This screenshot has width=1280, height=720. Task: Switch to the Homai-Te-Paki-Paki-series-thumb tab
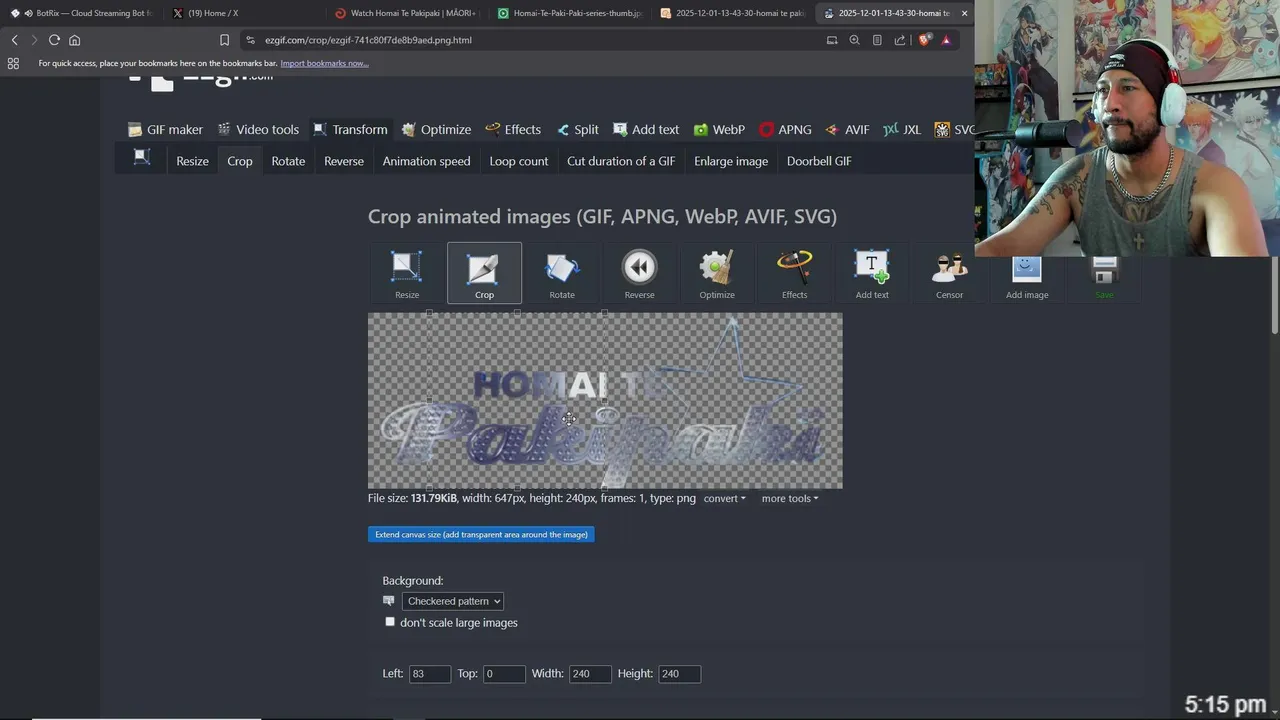coord(568,13)
